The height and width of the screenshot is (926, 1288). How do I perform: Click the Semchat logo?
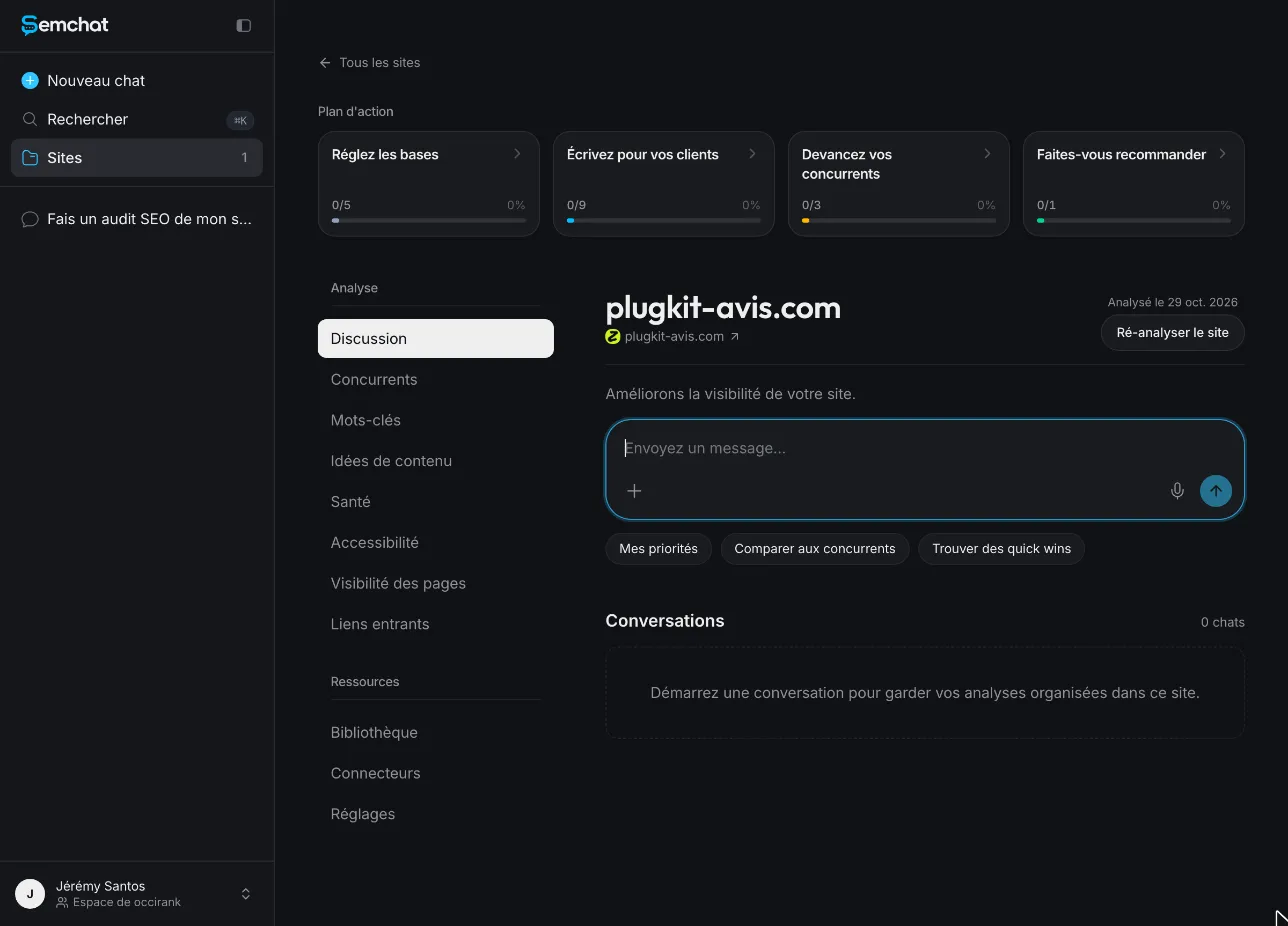[x=65, y=25]
